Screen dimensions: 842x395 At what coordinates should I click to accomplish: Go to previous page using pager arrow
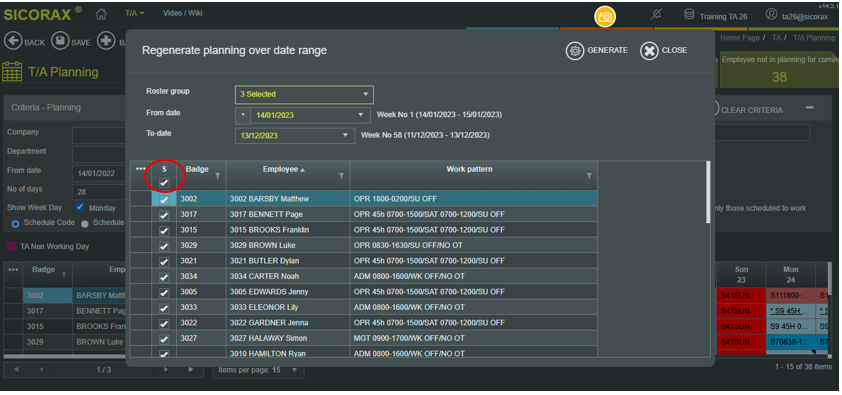click(x=41, y=370)
